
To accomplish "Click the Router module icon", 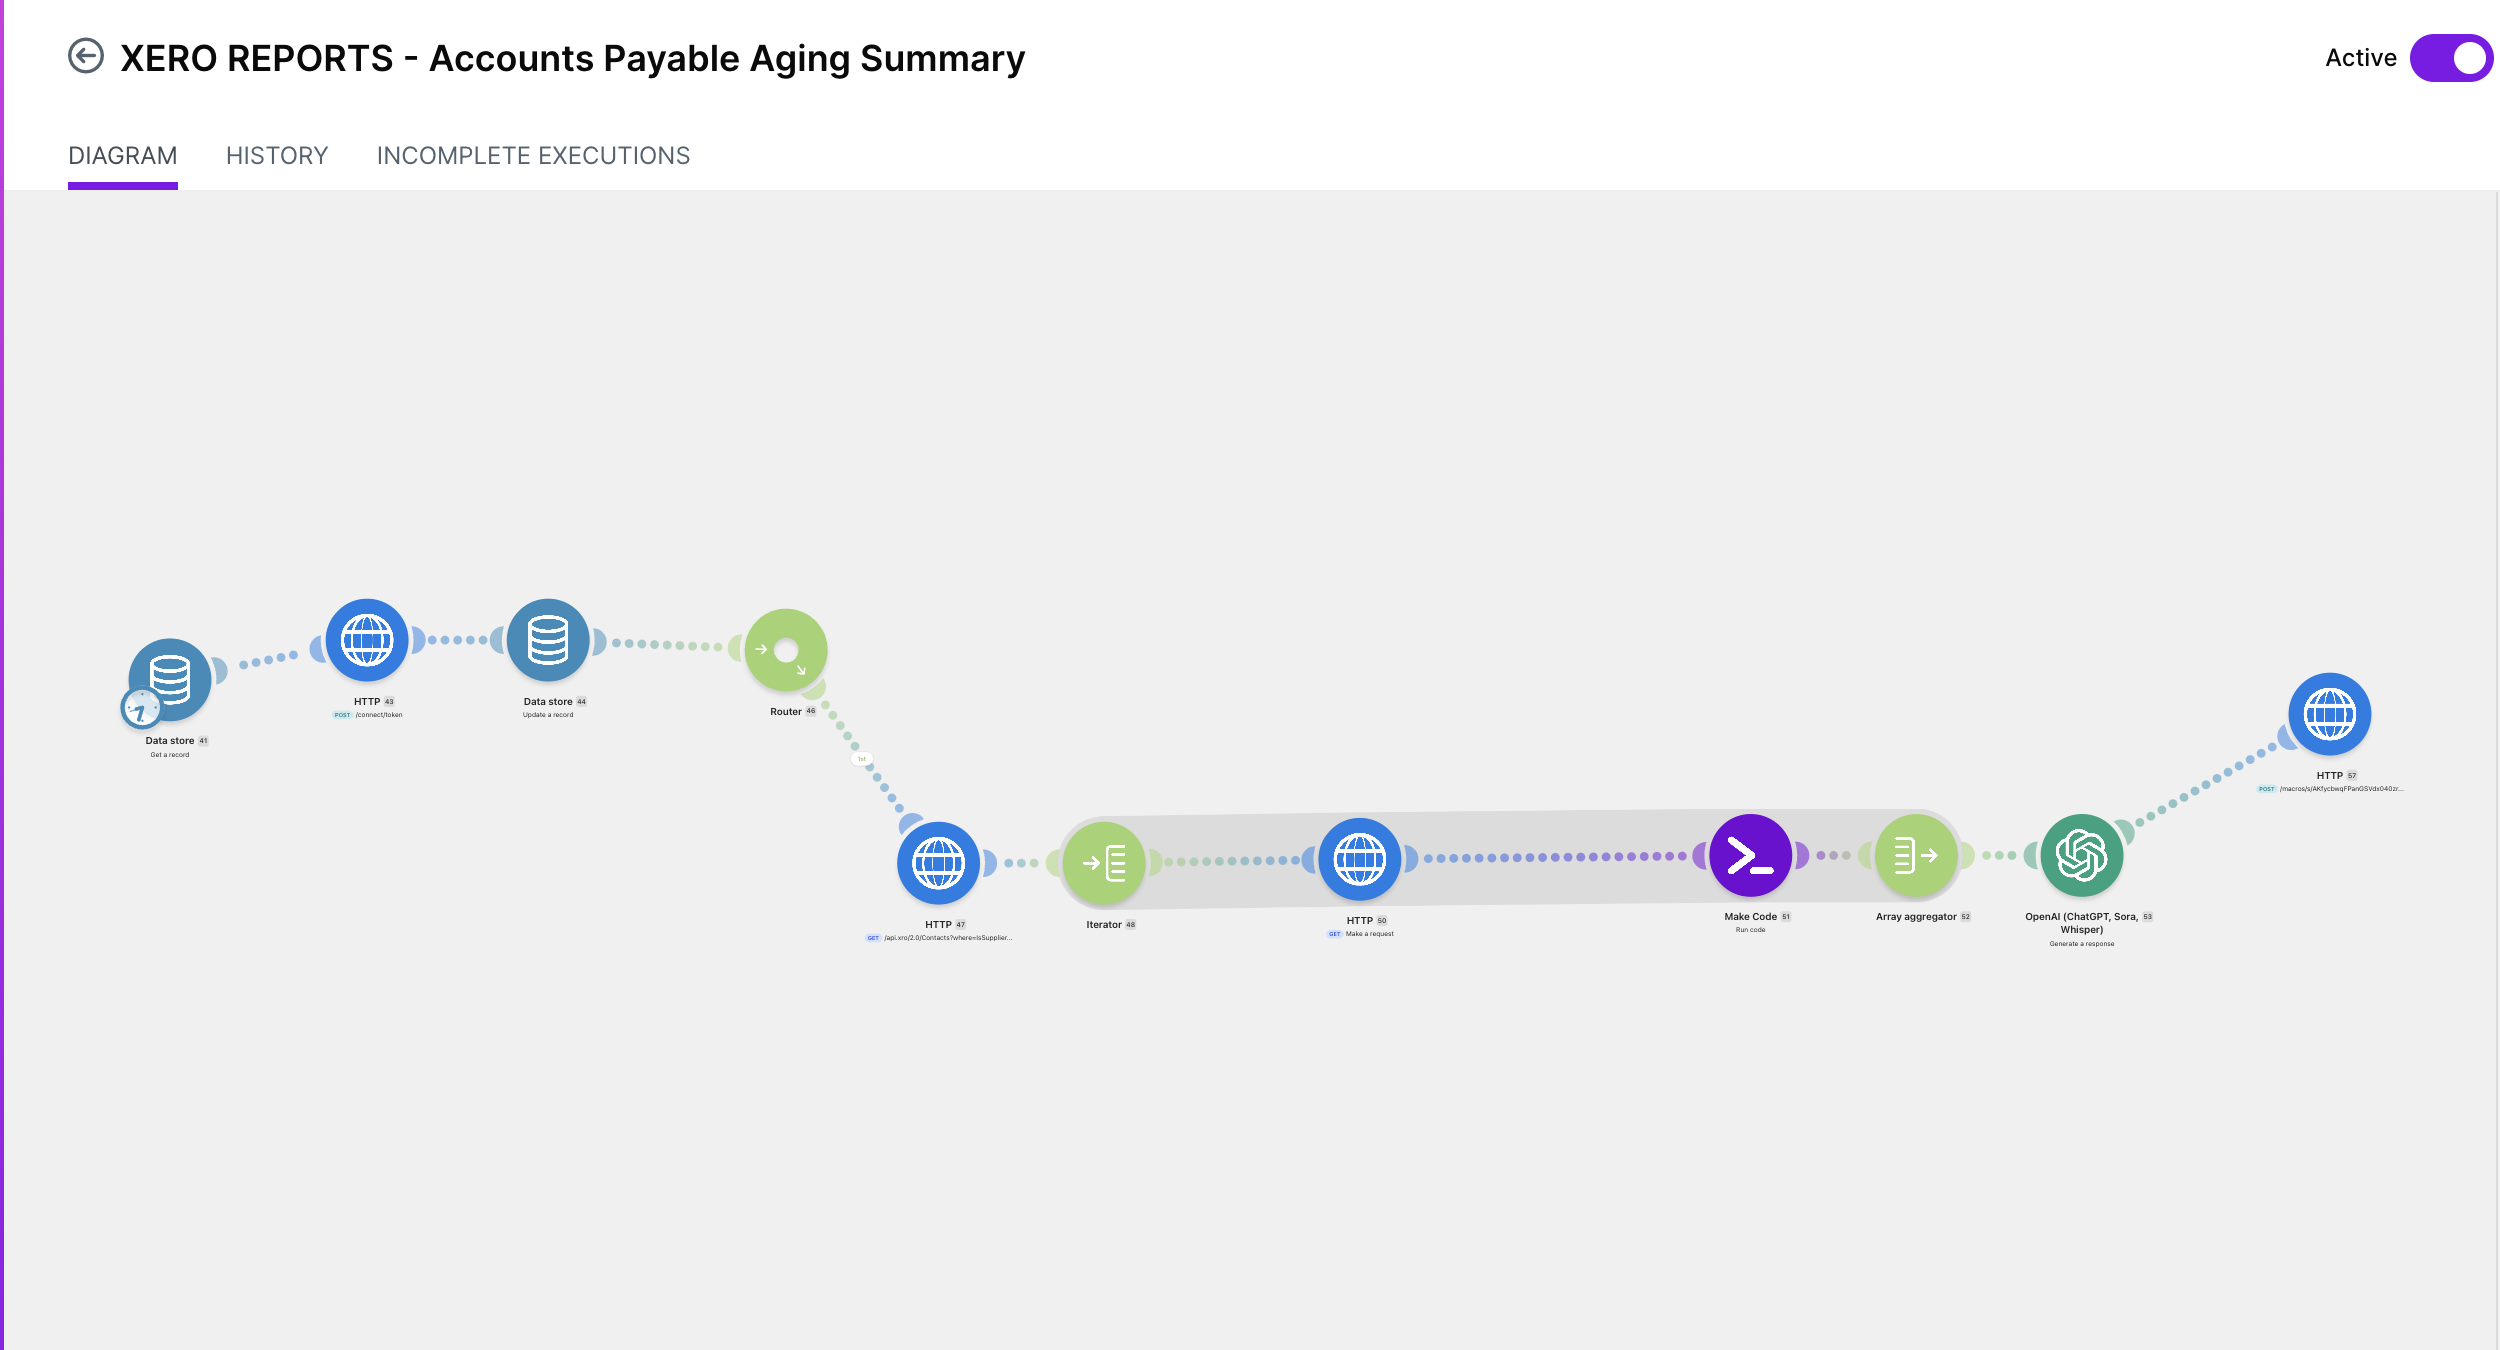I will (786, 650).
